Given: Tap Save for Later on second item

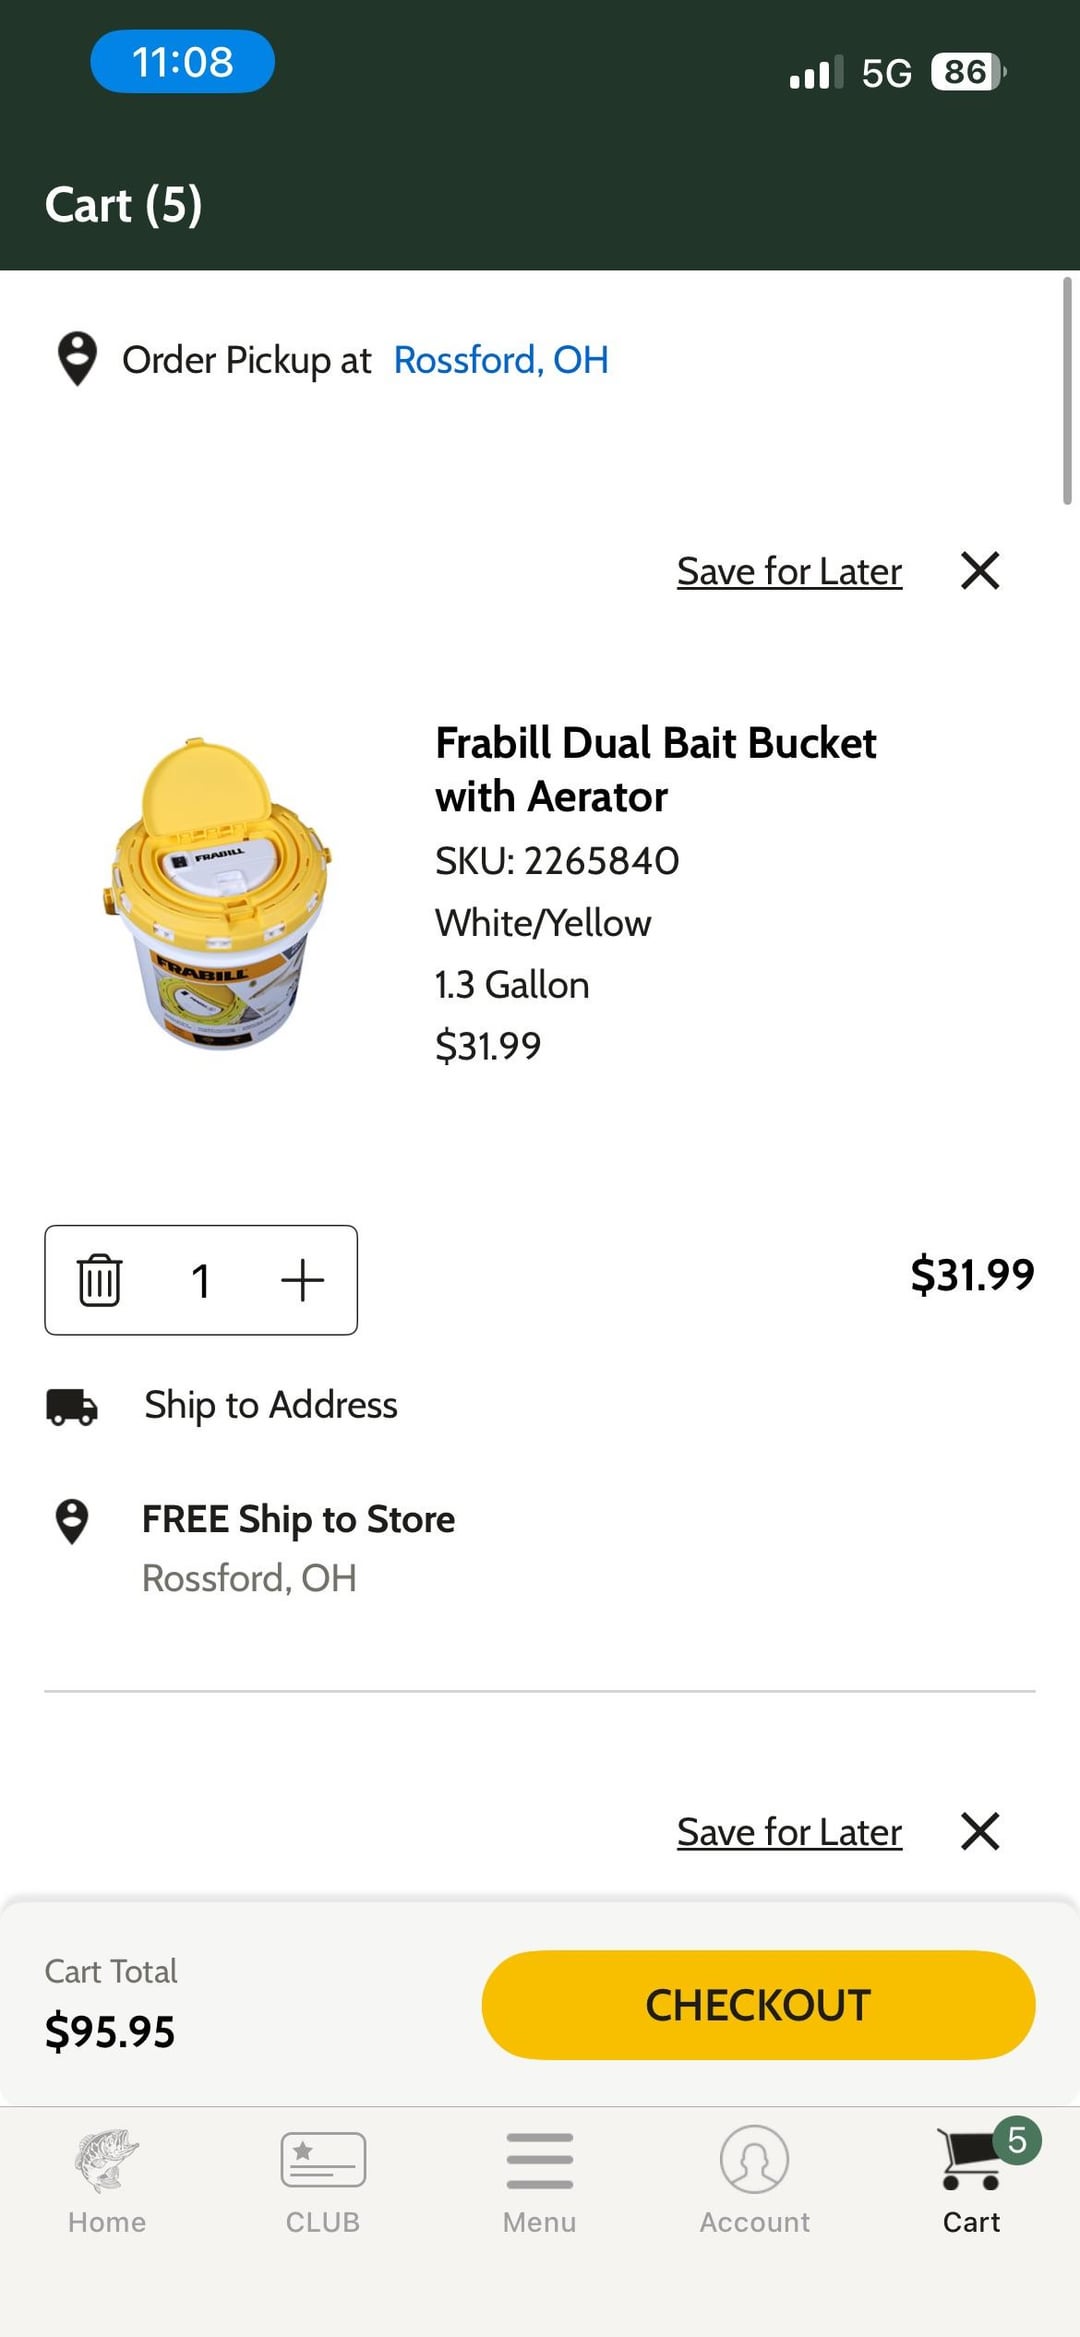Looking at the screenshot, I should [789, 1833].
